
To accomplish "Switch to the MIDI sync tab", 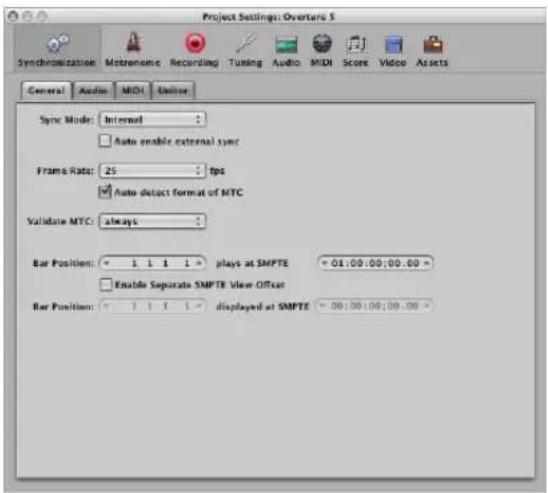I will [133, 91].
